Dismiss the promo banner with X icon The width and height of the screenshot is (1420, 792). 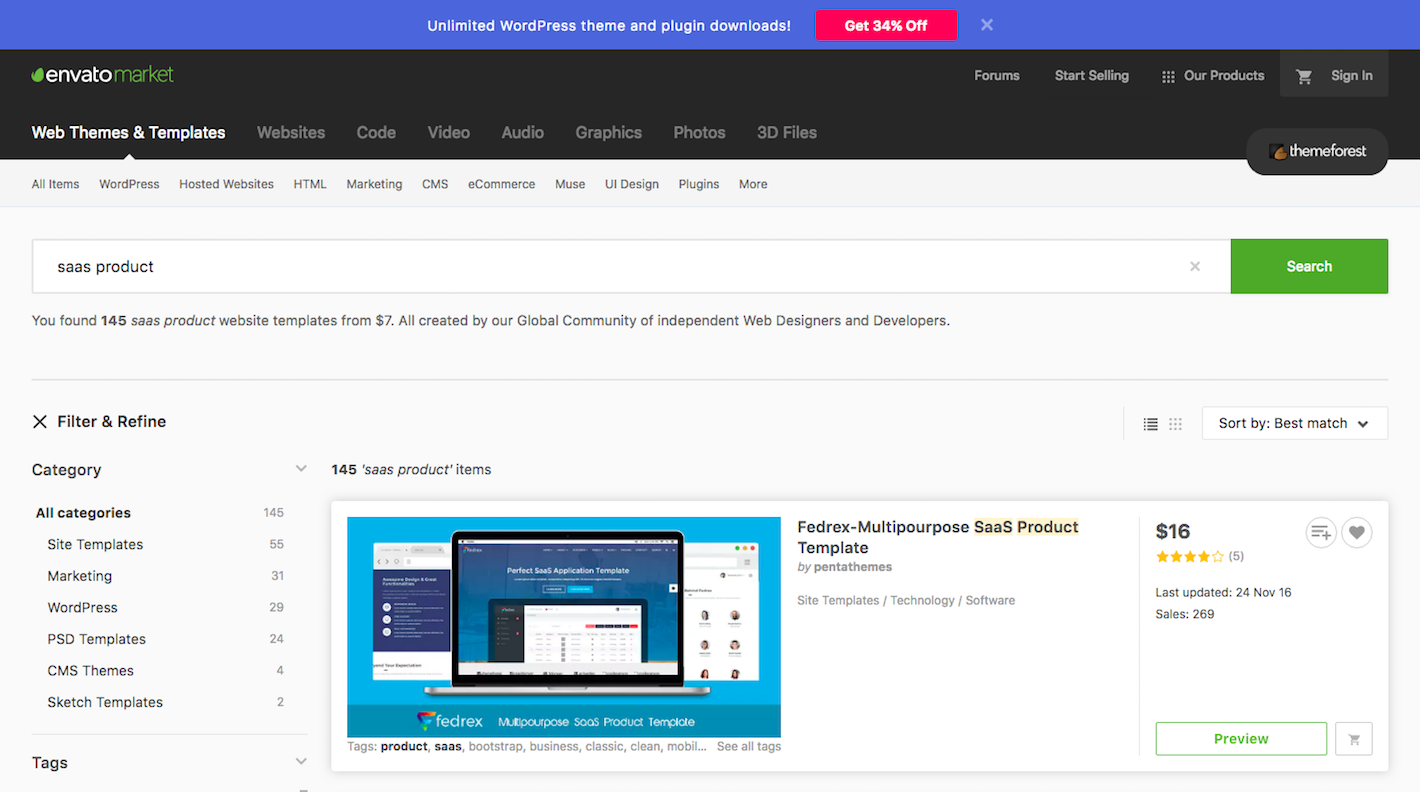[x=987, y=25]
